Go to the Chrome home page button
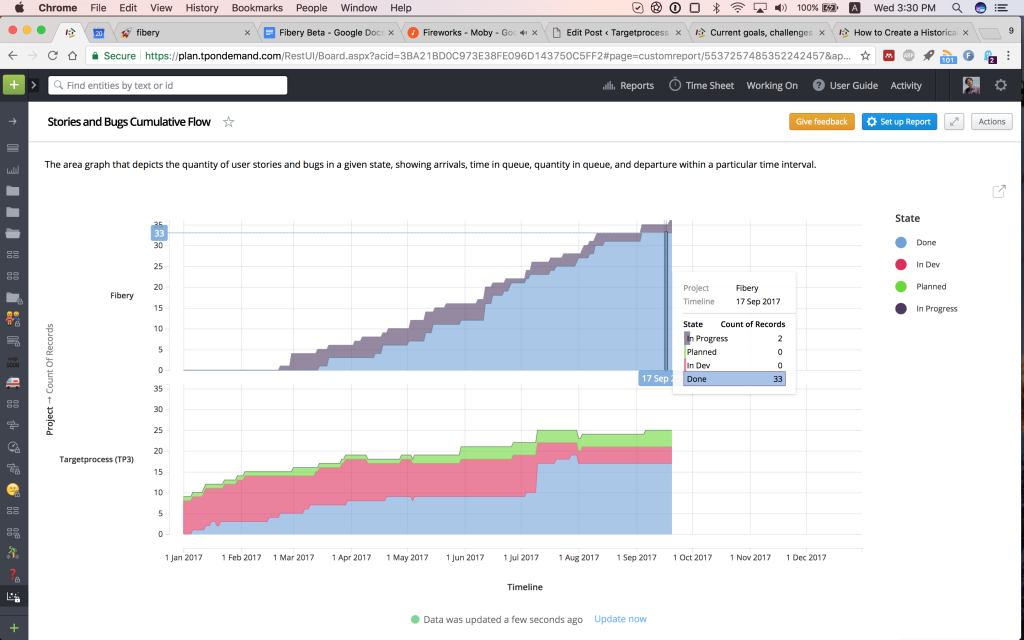Image resolution: width=1024 pixels, height=640 pixels. (72, 56)
